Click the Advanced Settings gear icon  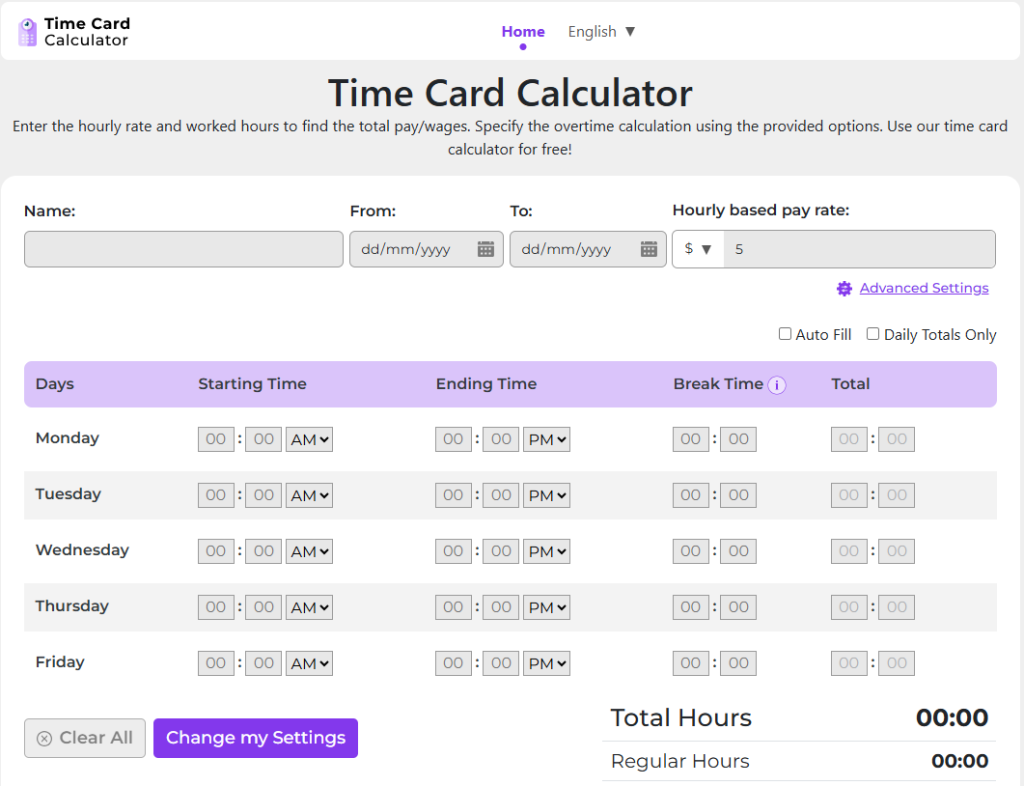pyautogui.click(x=844, y=288)
